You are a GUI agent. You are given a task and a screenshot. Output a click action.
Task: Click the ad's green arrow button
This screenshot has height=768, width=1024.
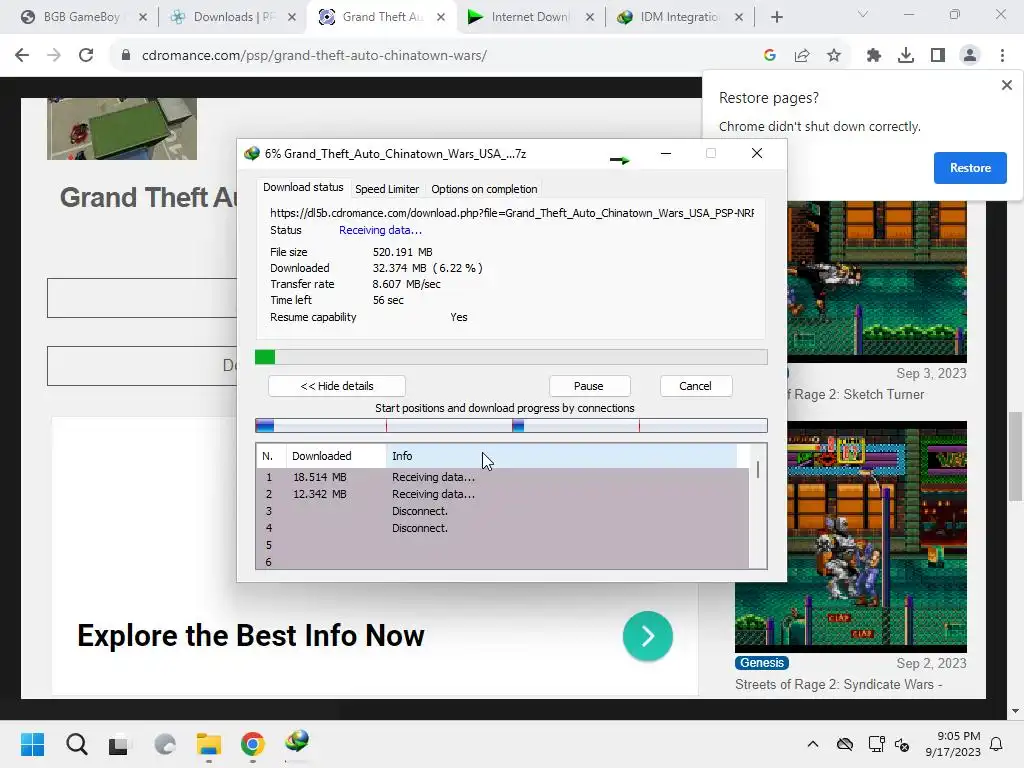pyautogui.click(x=647, y=636)
